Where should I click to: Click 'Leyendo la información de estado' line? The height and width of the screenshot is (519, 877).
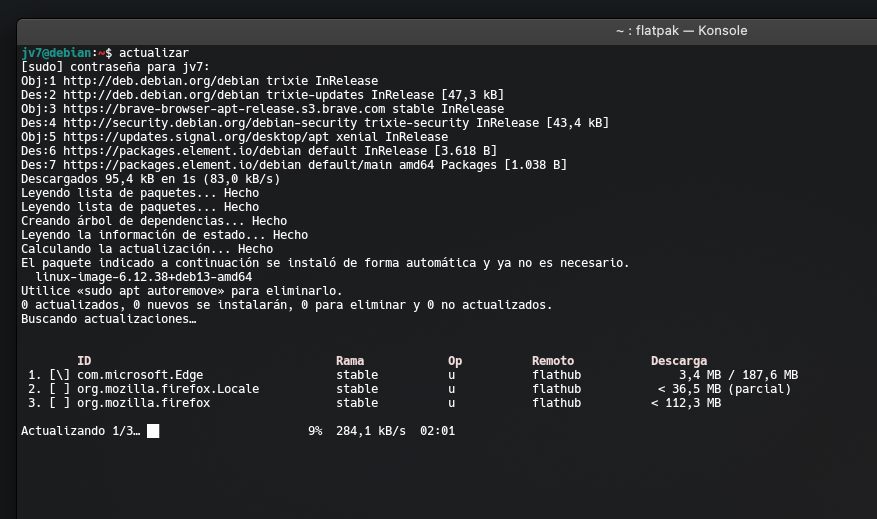tap(164, 235)
